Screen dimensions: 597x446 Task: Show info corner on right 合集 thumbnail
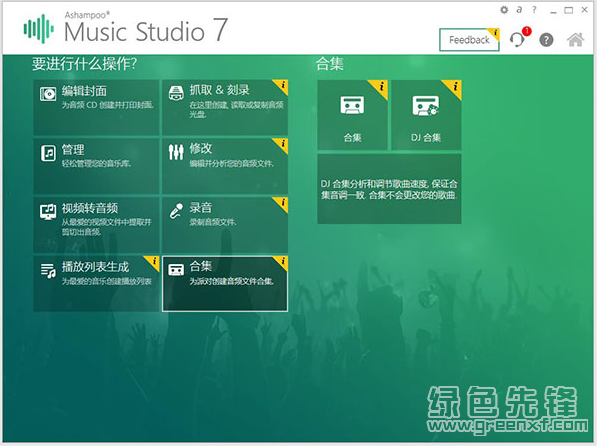[x=381, y=87]
